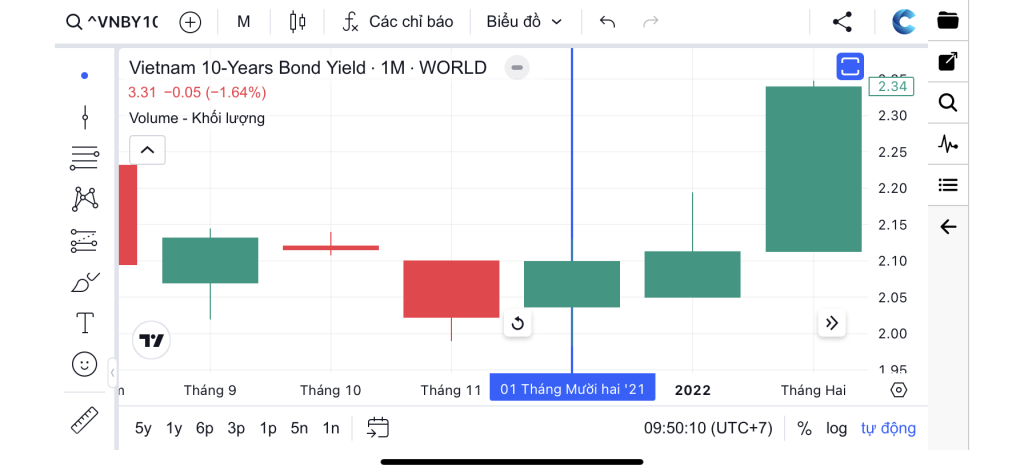Select the 1y time range
The width and height of the screenshot is (1024, 474).
(174, 428)
